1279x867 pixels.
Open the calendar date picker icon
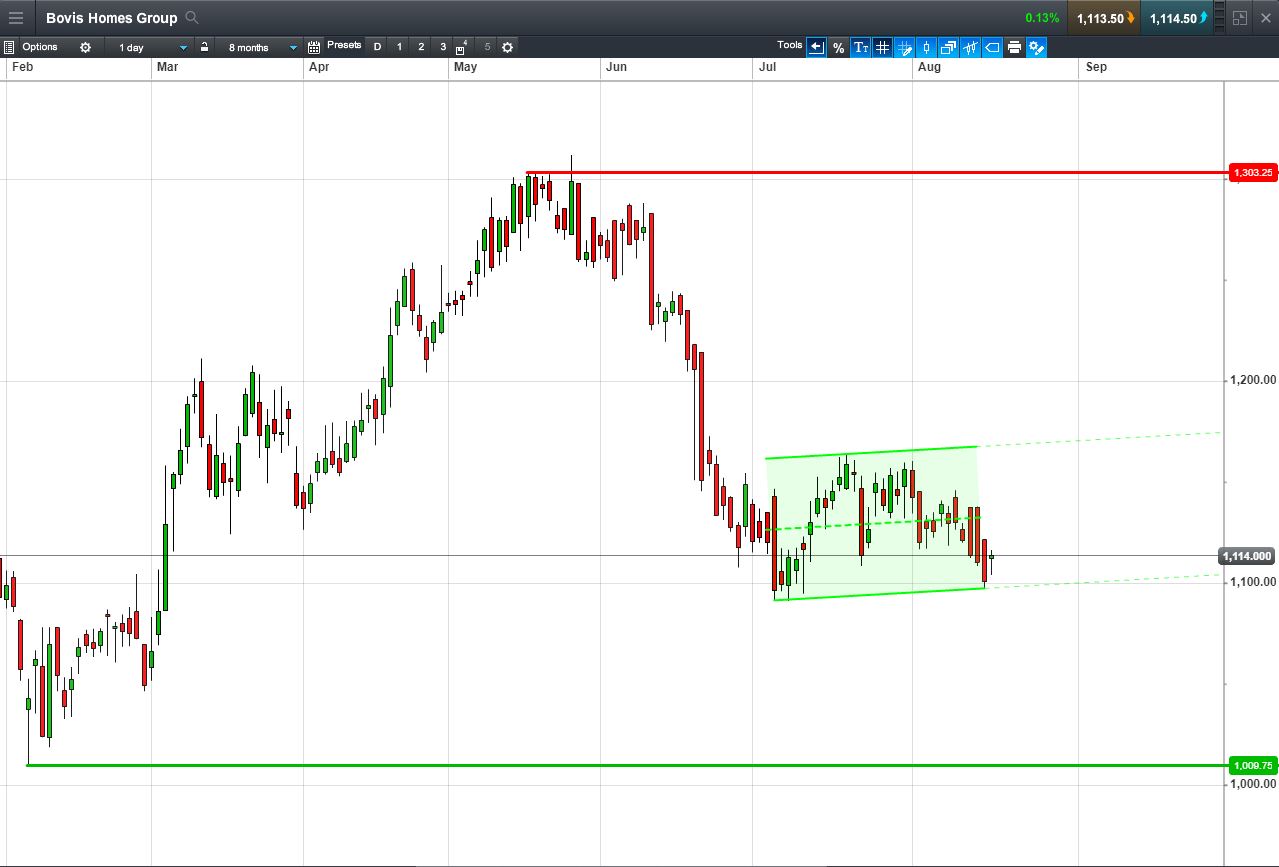(x=314, y=47)
